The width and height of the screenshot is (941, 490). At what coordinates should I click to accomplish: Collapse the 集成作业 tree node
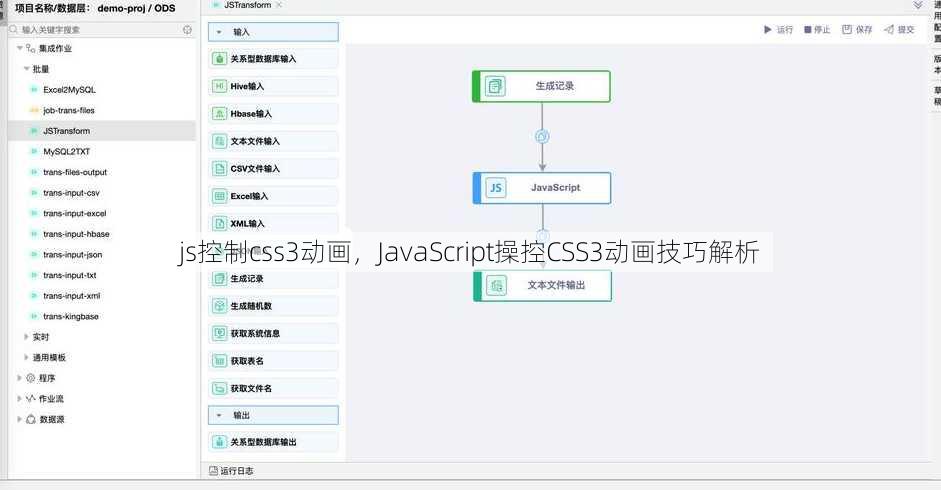pos(20,48)
